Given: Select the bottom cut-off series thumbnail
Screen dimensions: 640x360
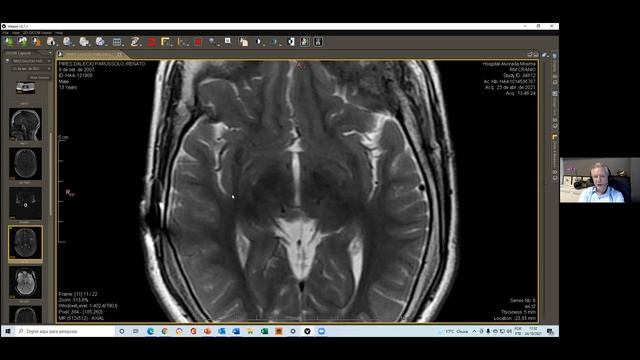Looking at the screenshot, I should (25, 314).
